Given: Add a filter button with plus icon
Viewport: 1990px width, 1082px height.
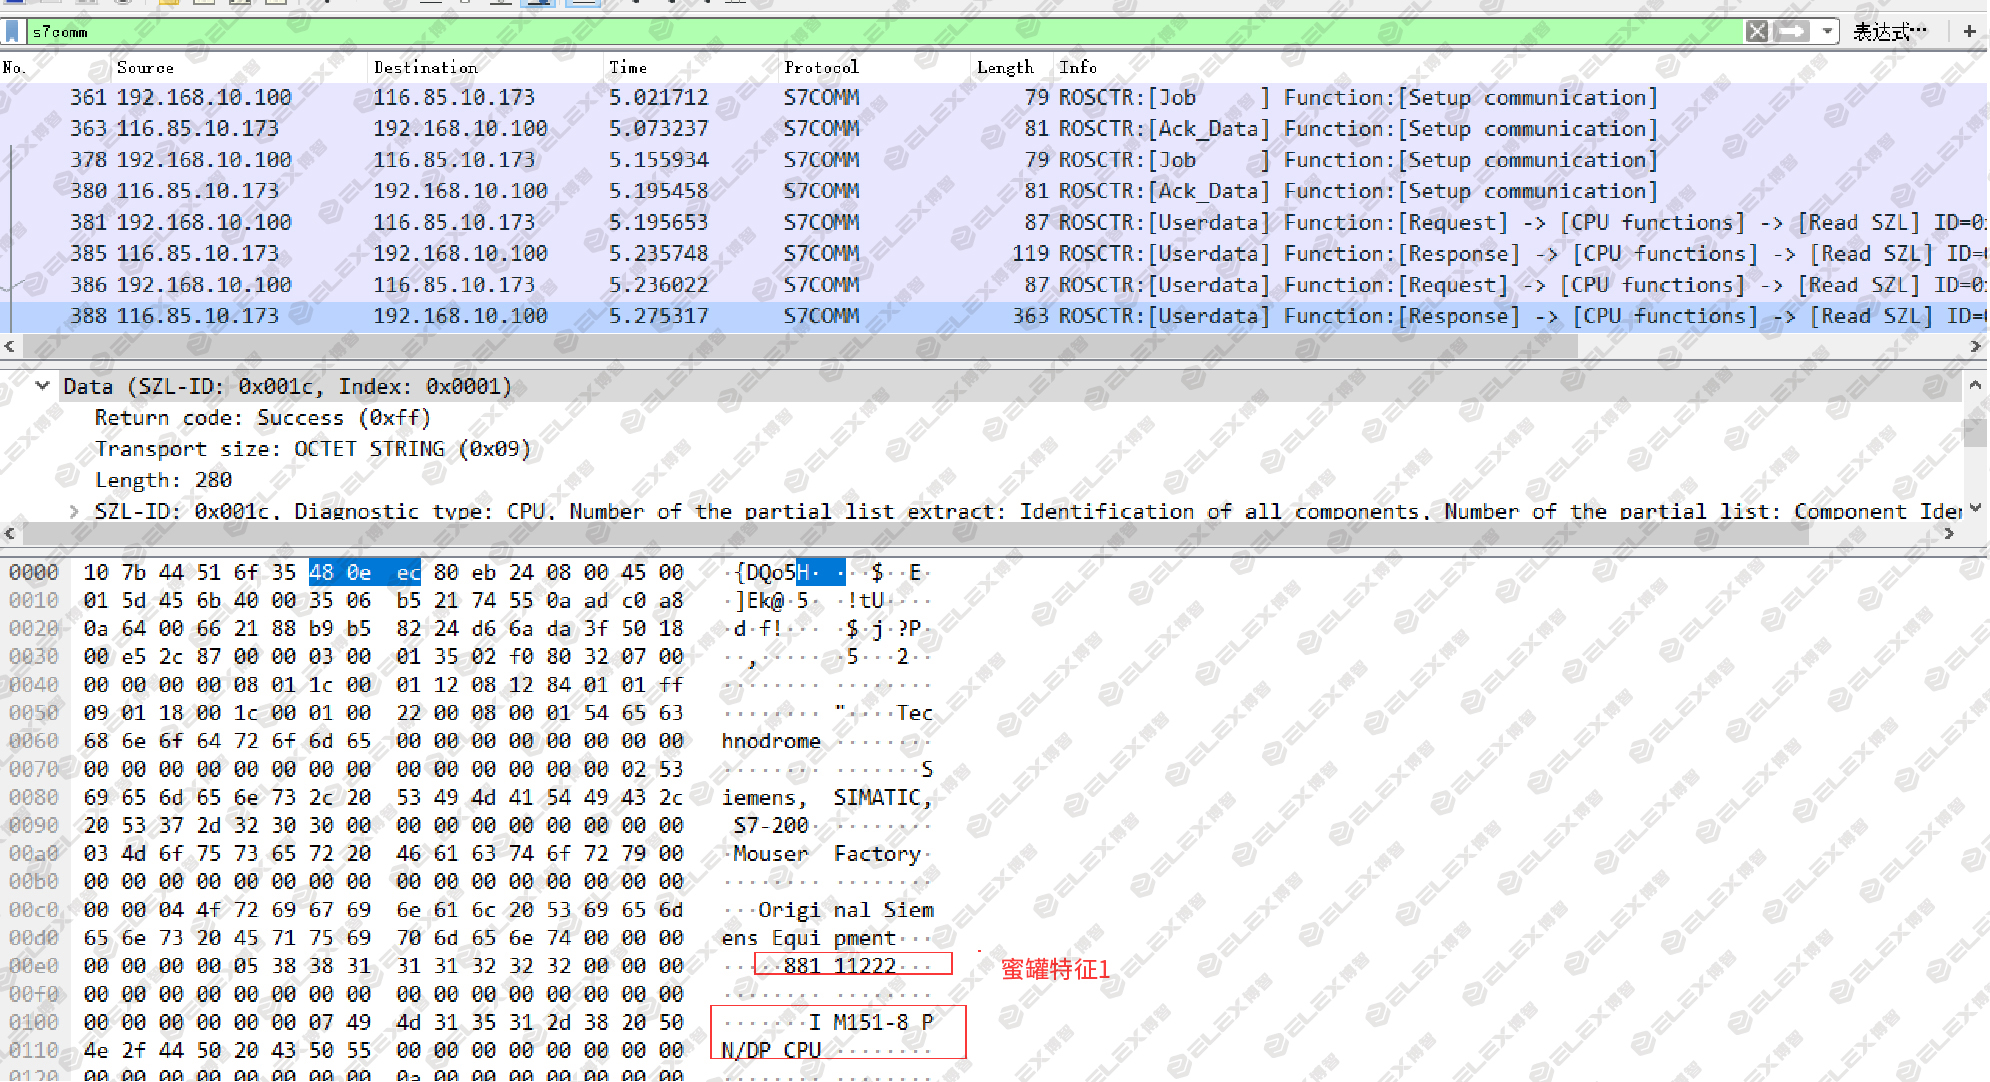Looking at the screenshot, I should click(x=1969, y=31).
